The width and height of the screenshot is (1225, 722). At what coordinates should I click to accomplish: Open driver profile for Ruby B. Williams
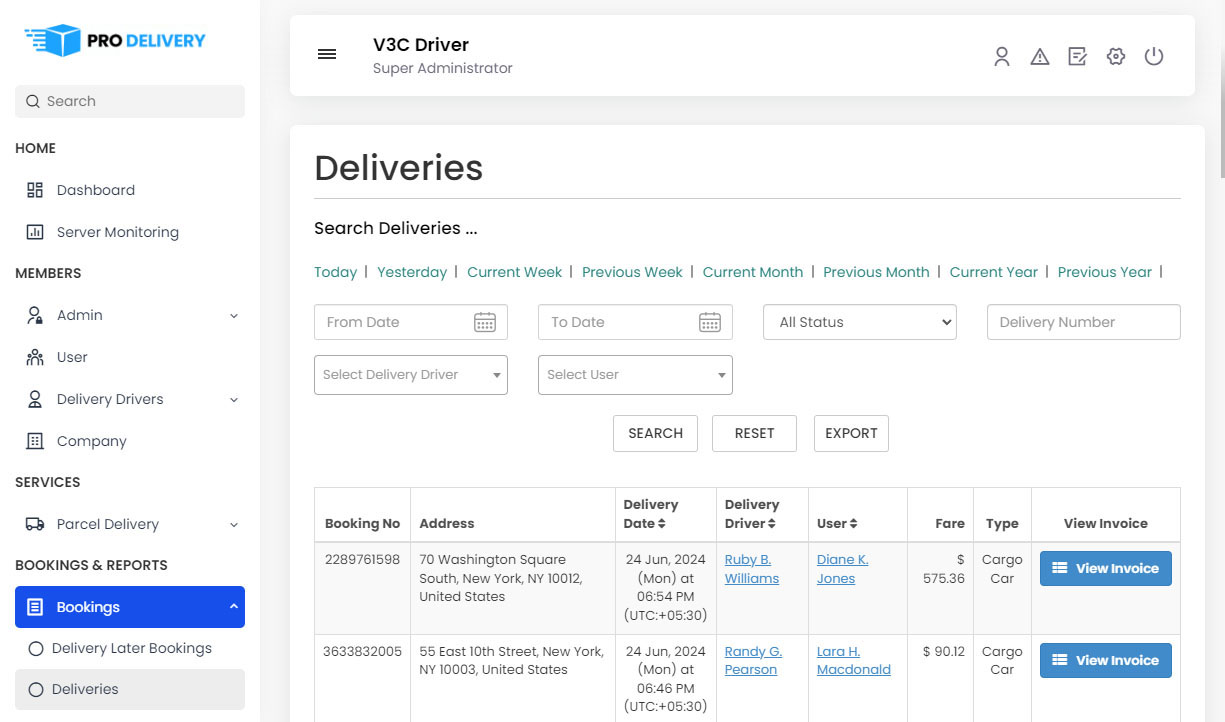[751, 568]
